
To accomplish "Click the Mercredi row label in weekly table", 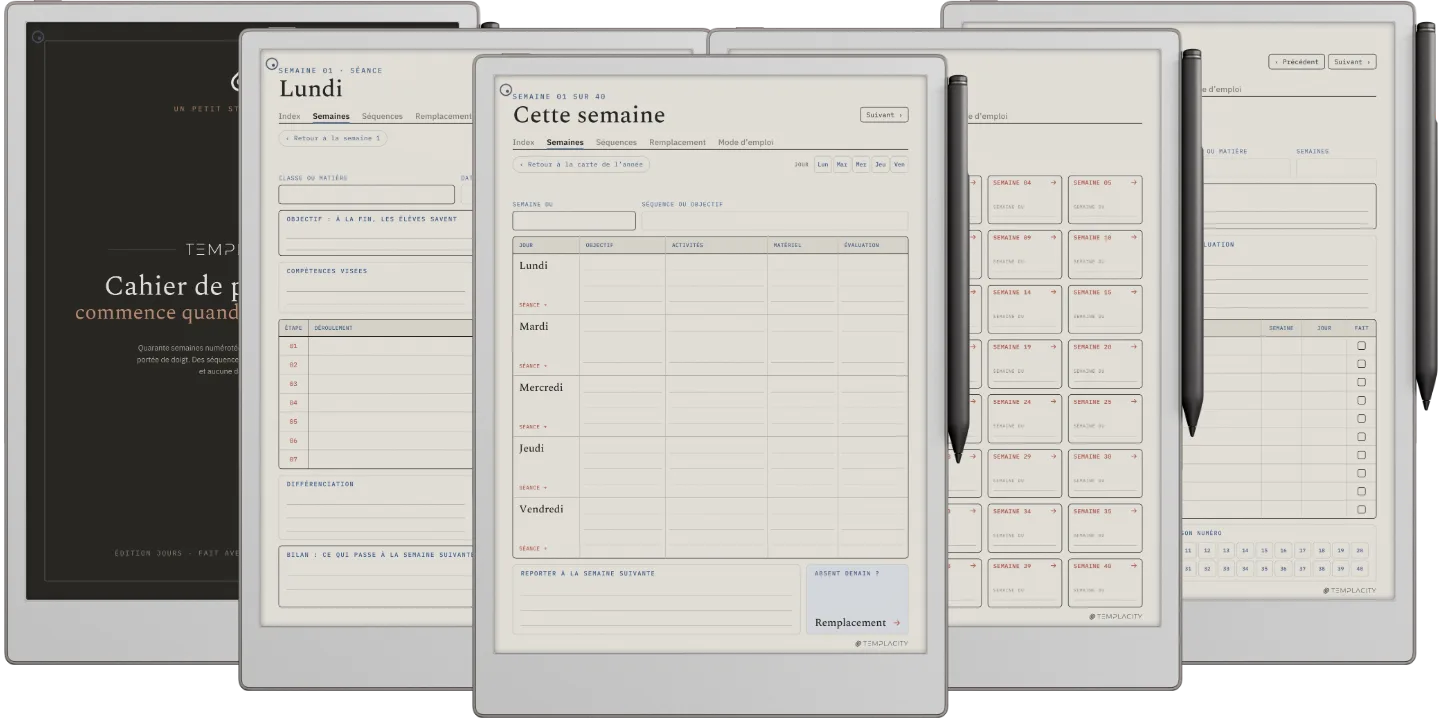I will [x=541, y=388].
